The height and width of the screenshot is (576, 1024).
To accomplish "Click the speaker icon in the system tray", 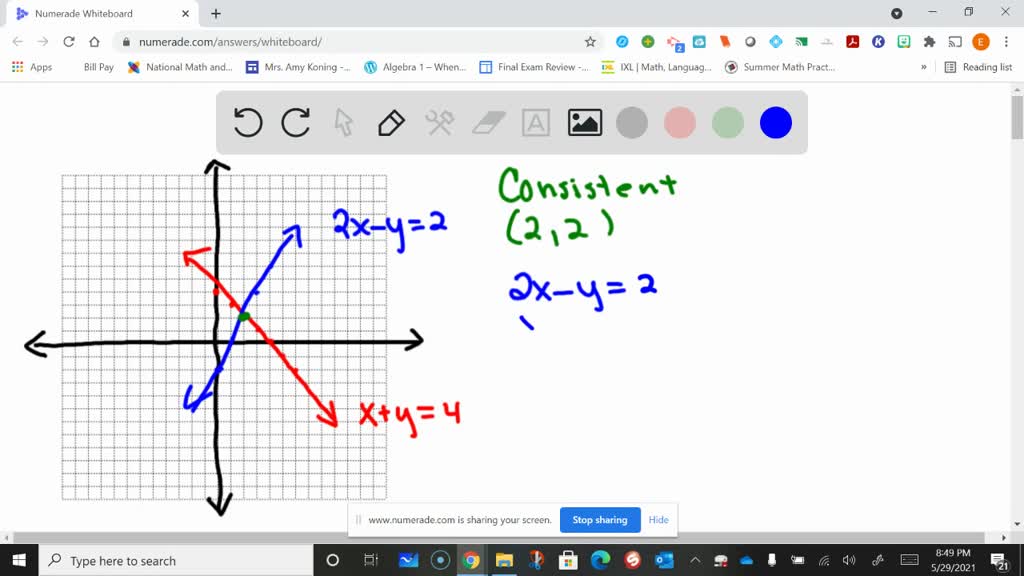I will coord(849,560).
